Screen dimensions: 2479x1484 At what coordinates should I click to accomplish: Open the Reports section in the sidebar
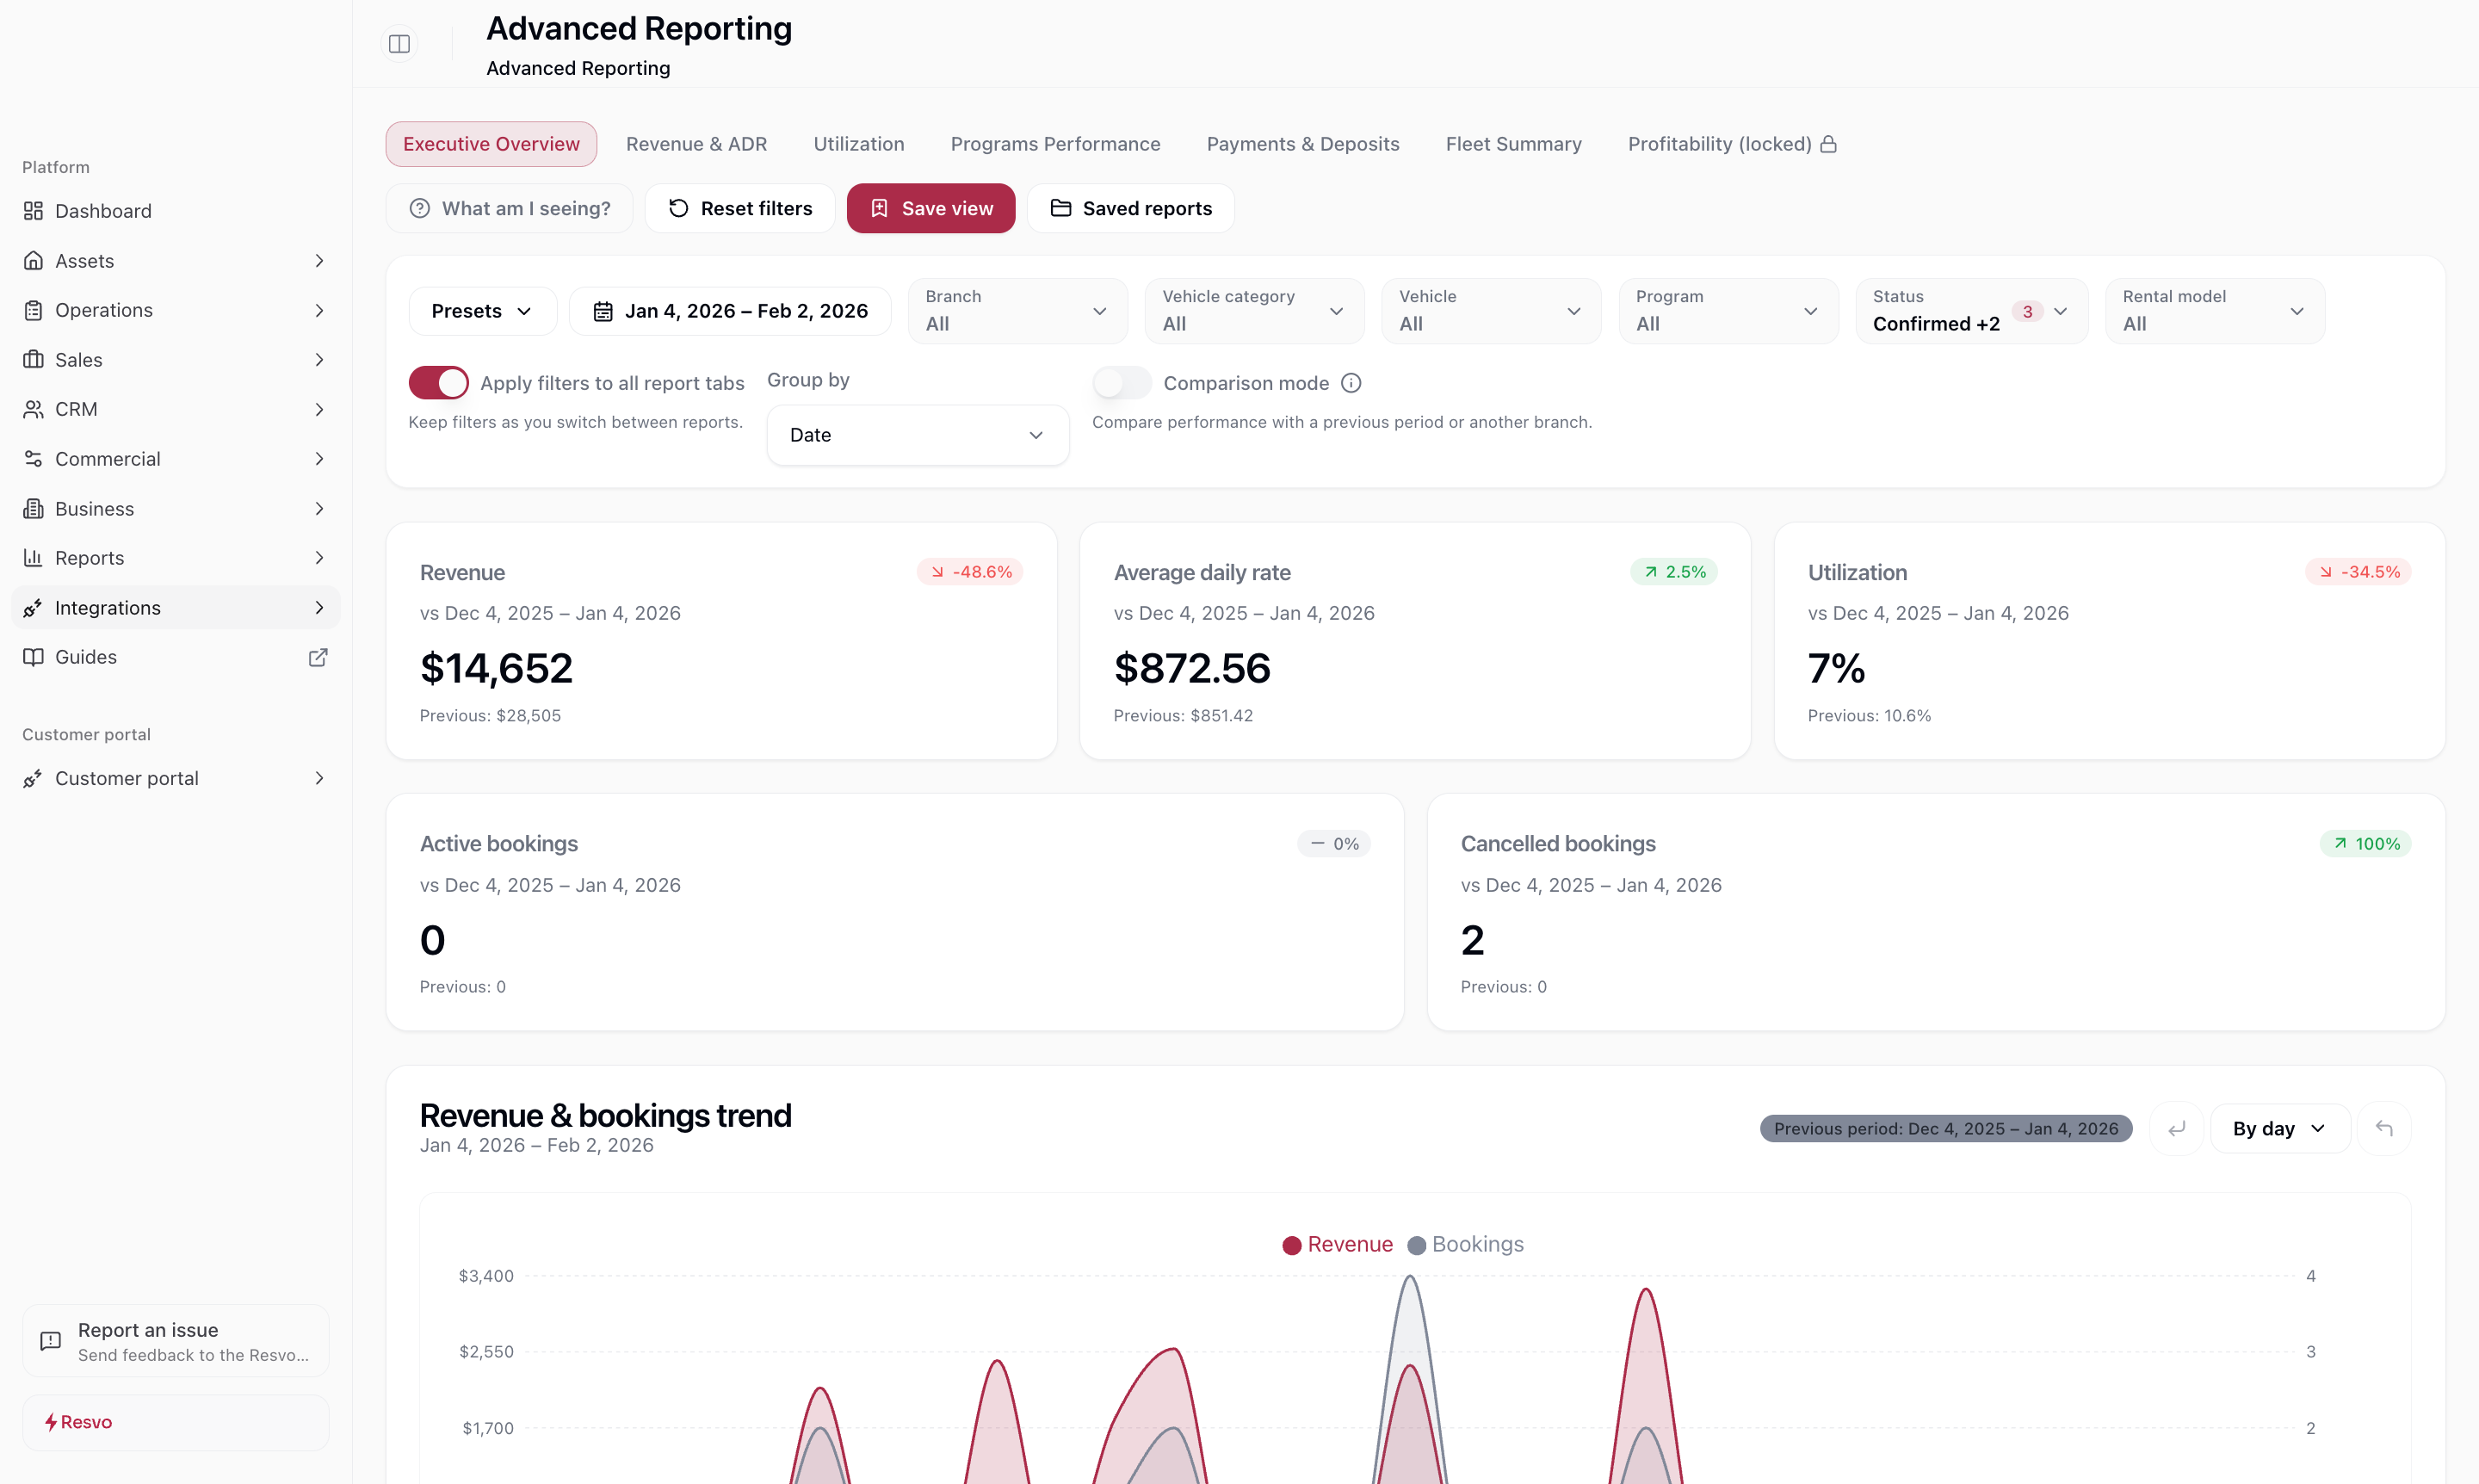[x=89, y=557]
